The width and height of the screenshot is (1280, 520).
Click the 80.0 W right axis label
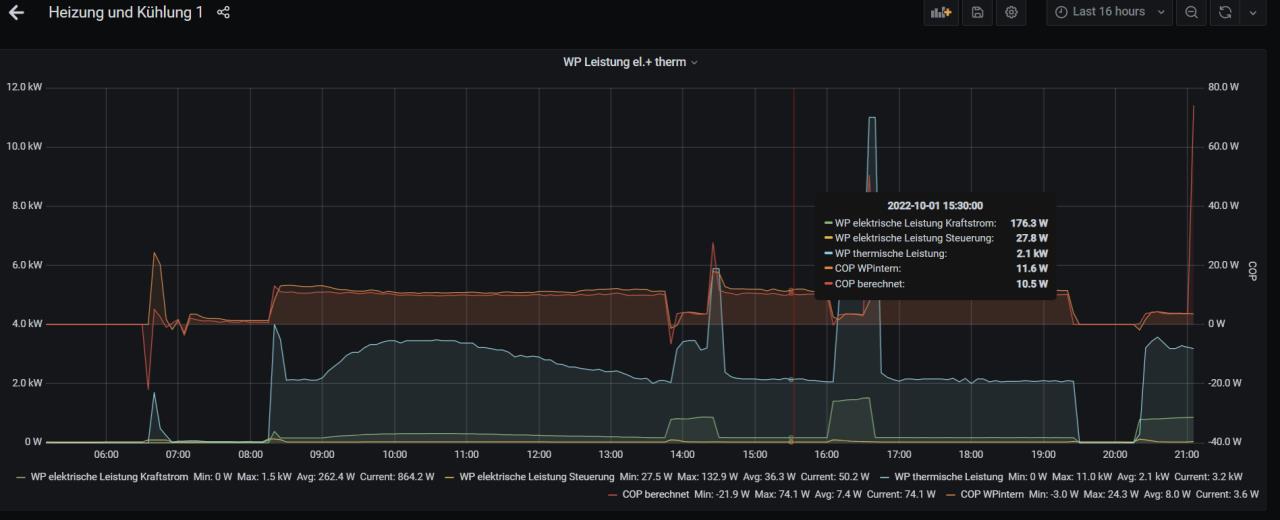(x=1223, y=87)
